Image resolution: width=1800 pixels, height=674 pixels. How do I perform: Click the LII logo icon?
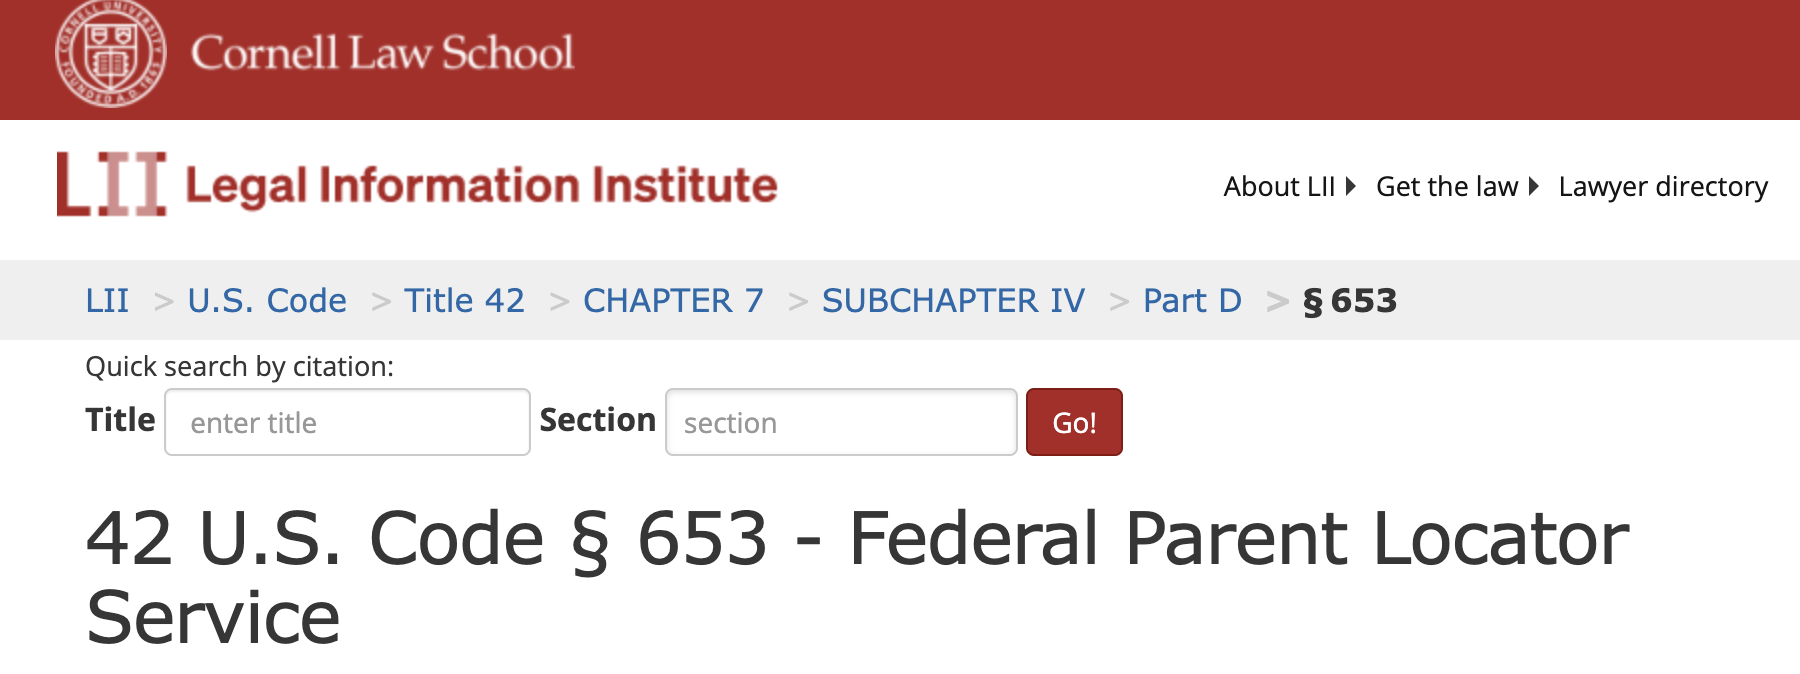111,184
